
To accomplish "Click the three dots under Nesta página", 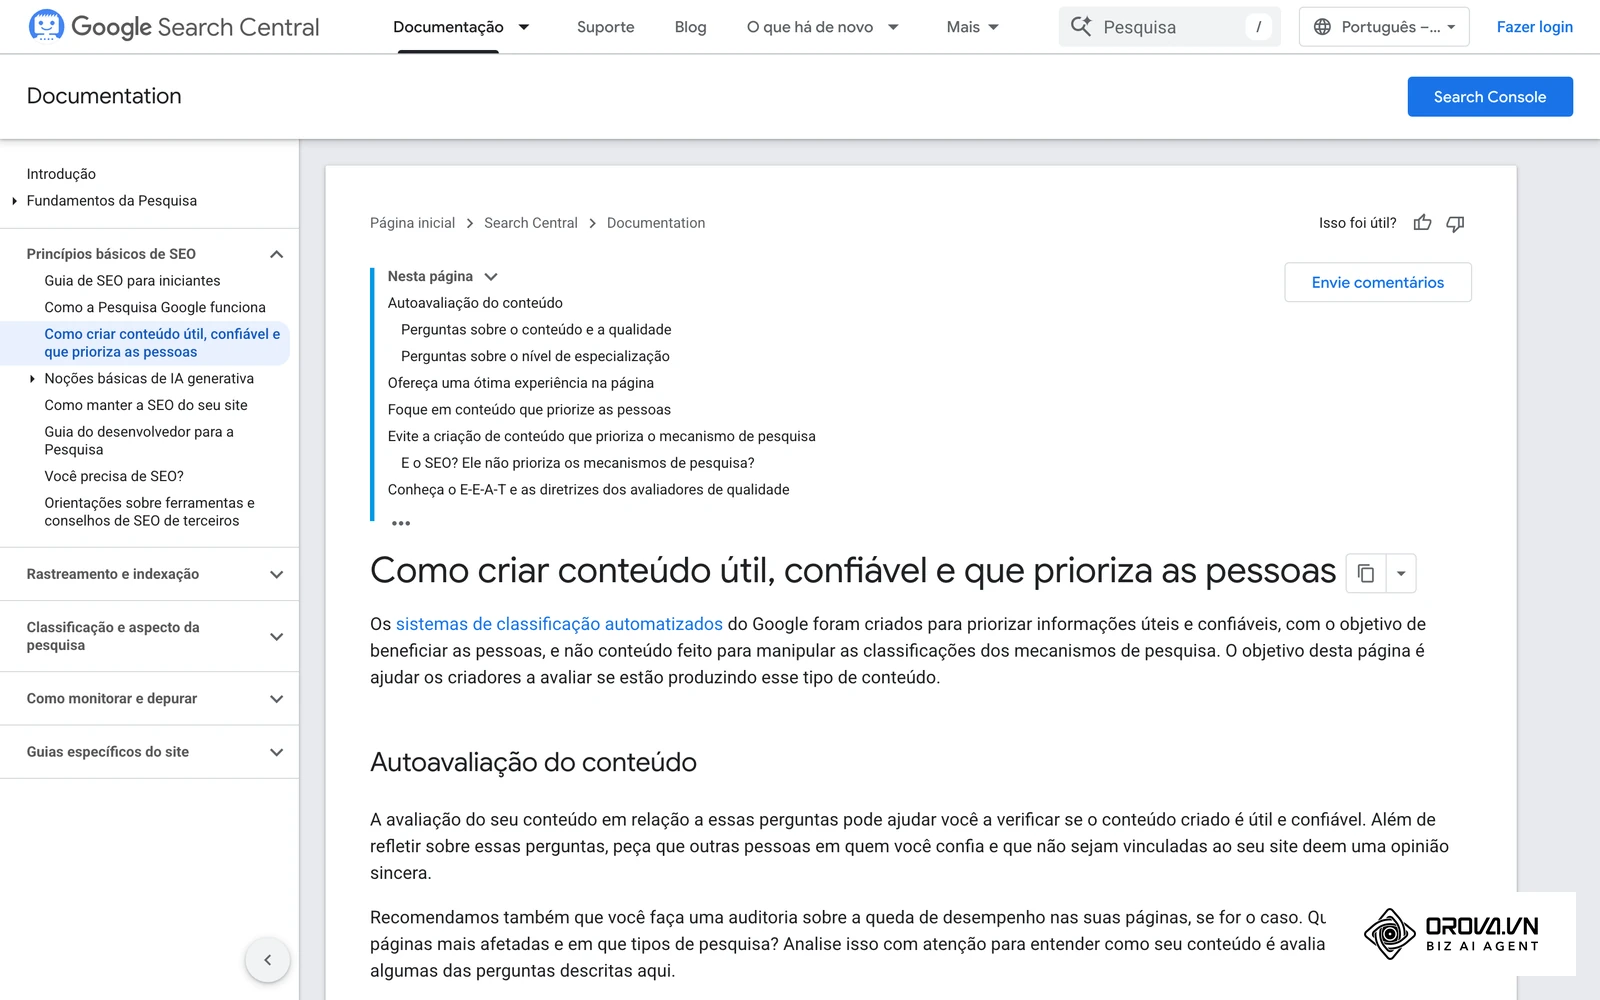I will coord(401,523).
